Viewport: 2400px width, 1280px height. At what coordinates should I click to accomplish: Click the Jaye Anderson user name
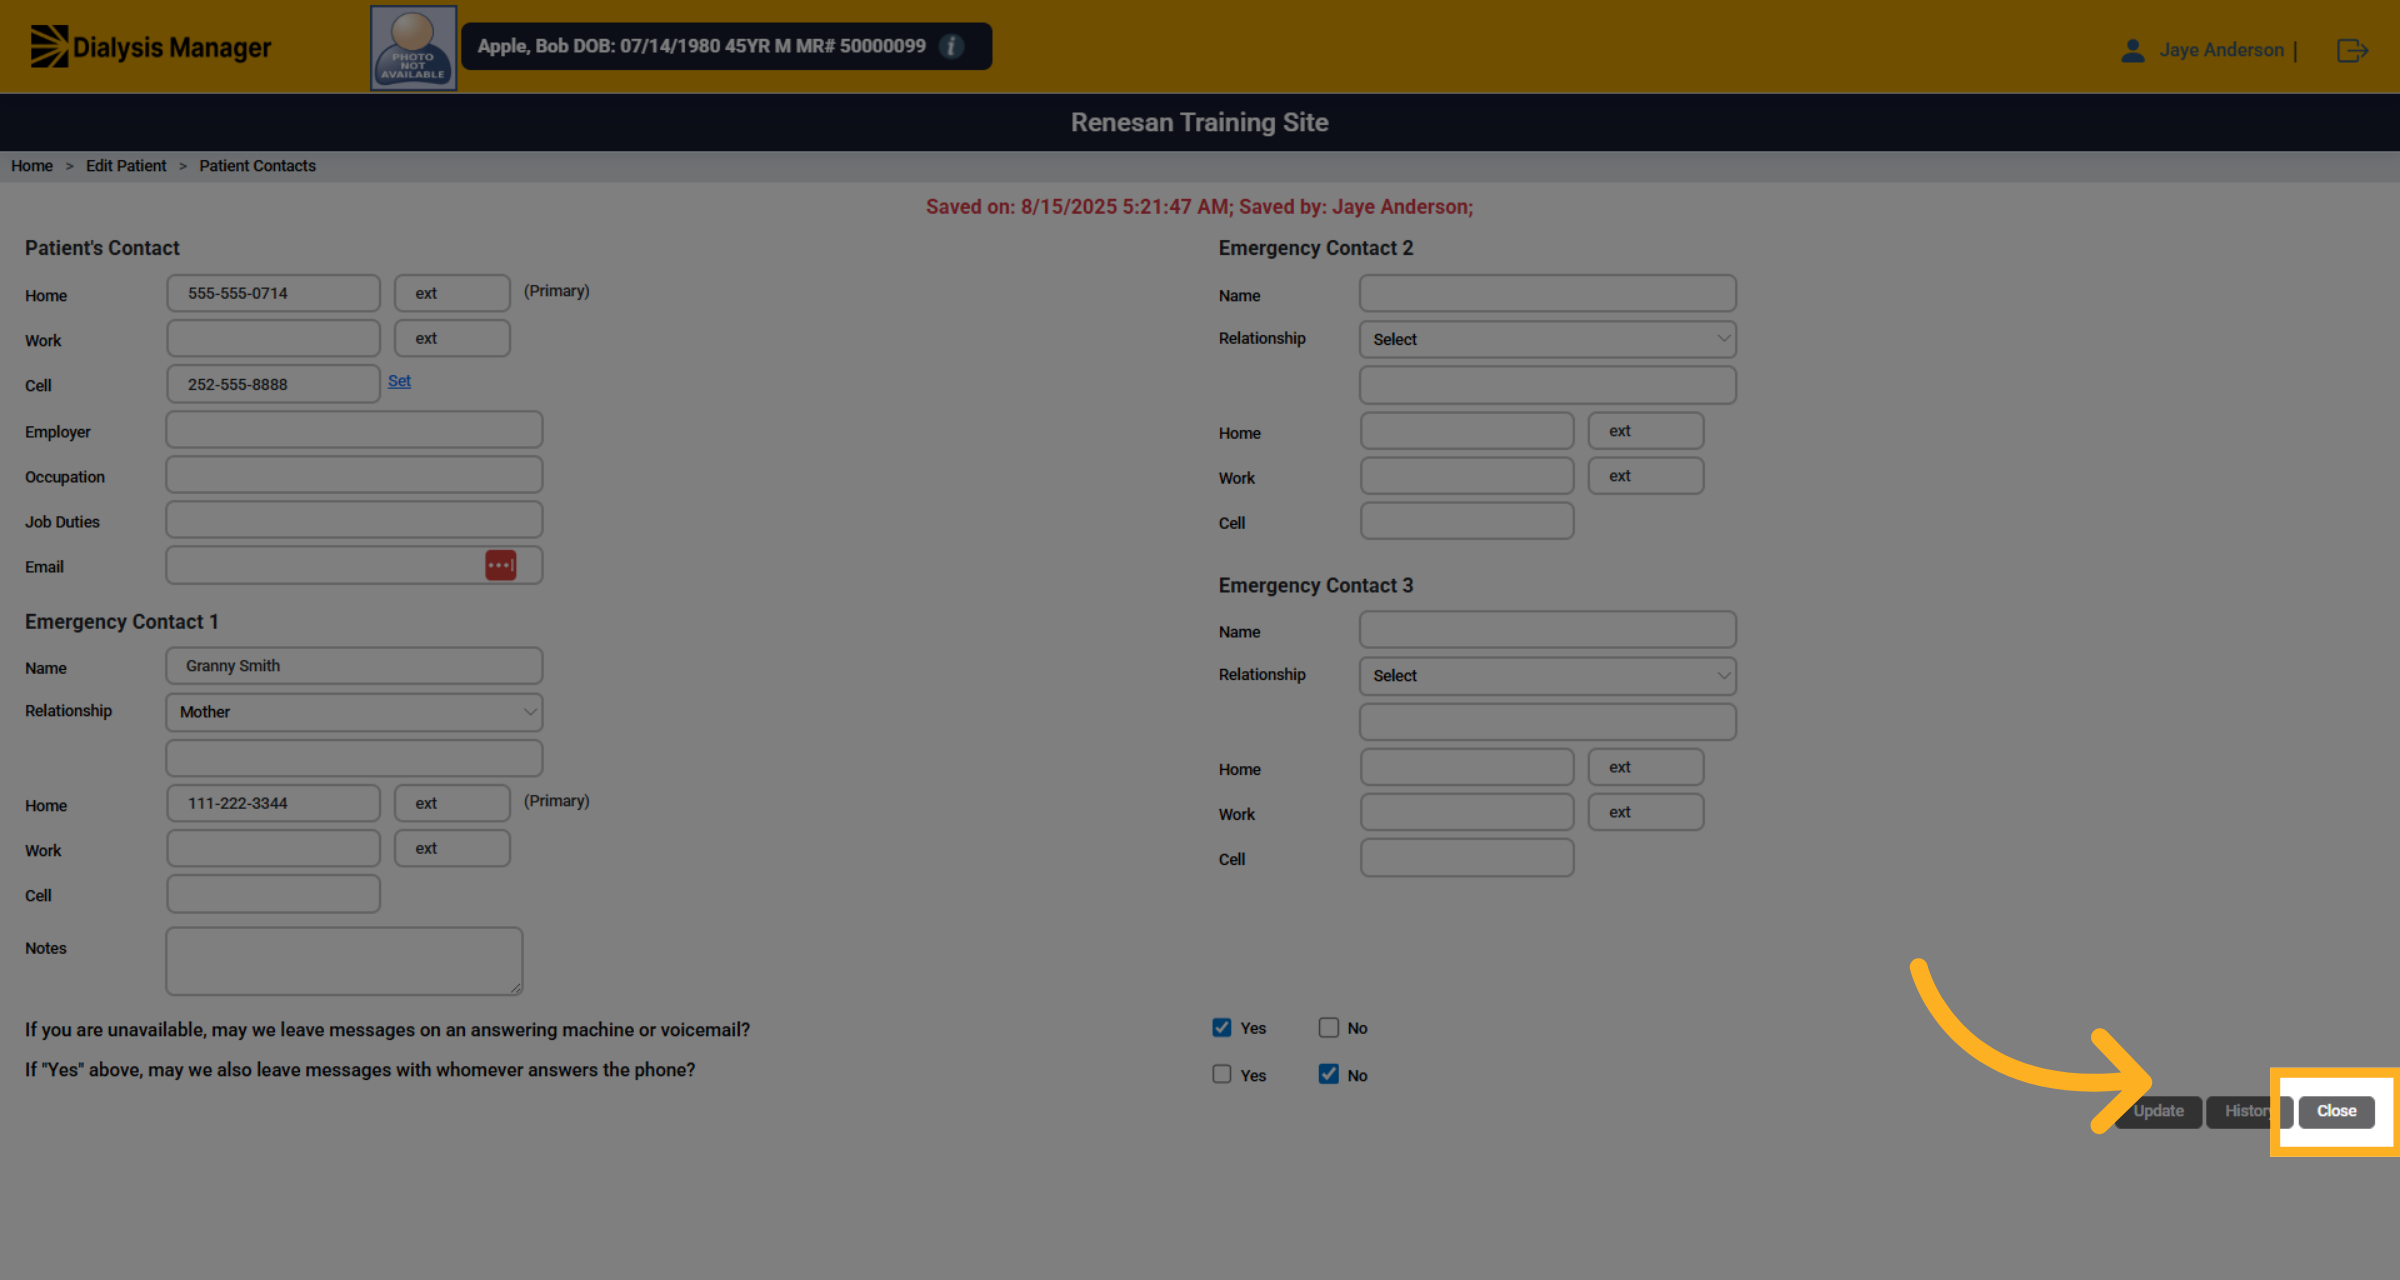[2221, 50]
